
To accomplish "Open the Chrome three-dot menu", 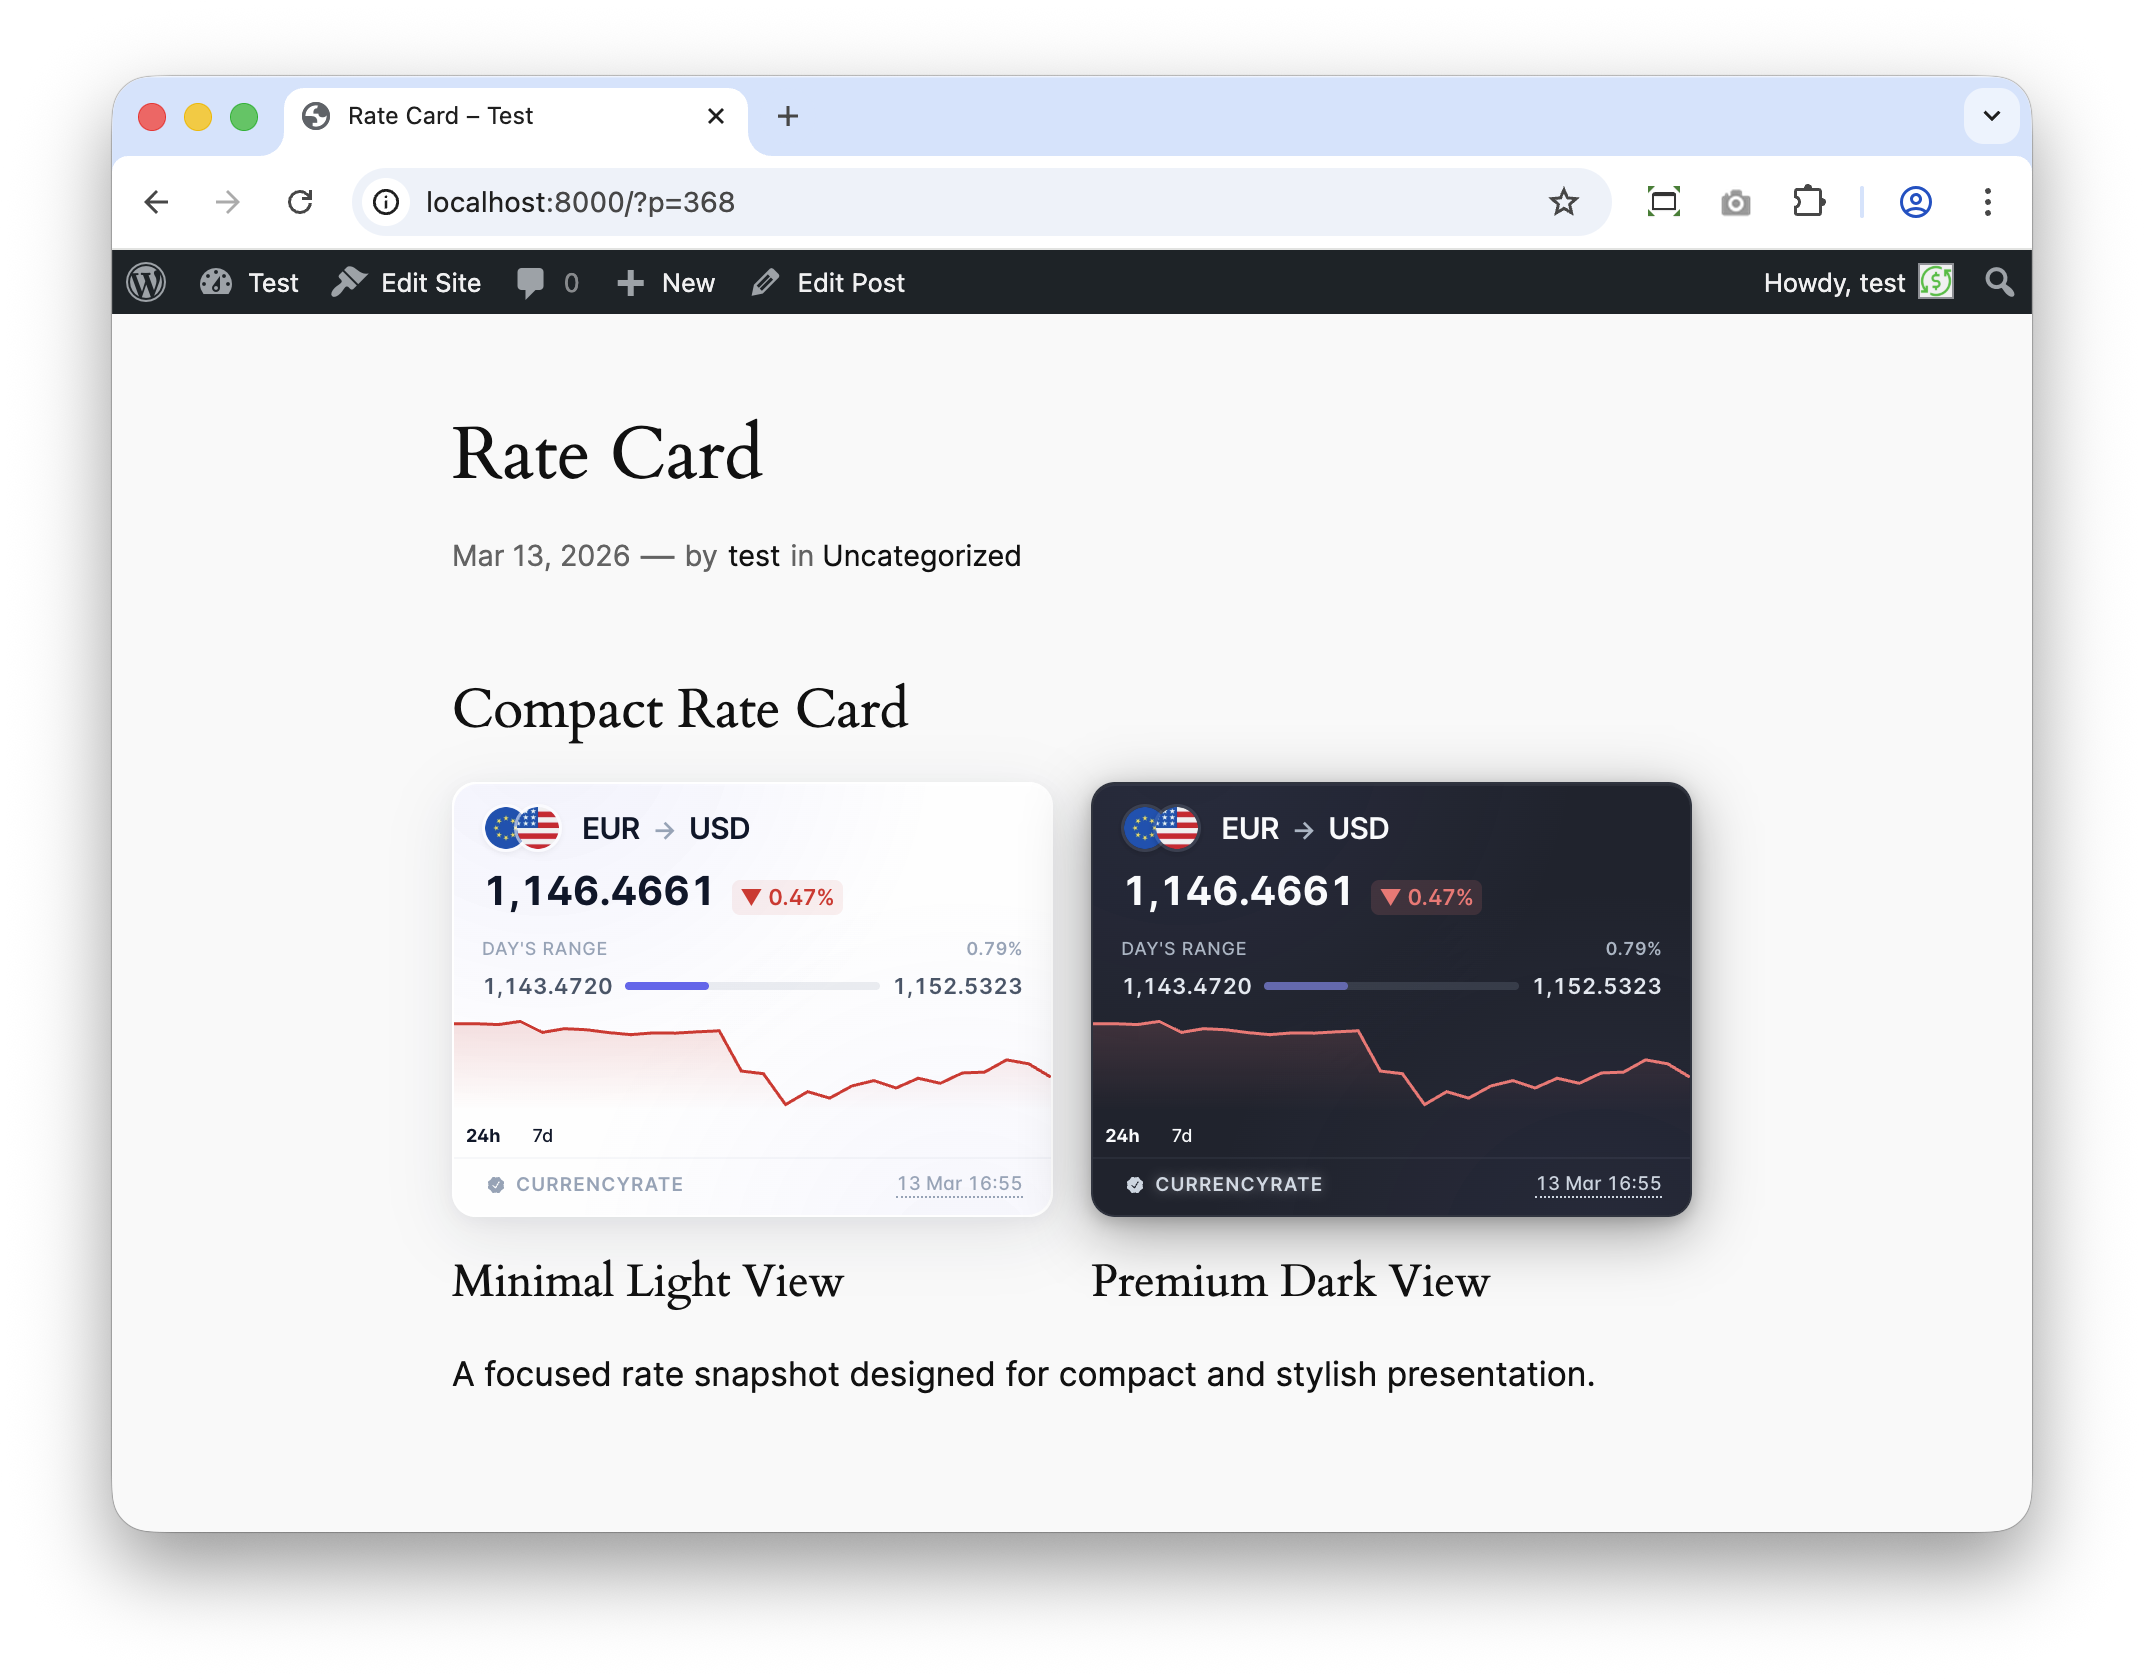I will [1988, 202].
